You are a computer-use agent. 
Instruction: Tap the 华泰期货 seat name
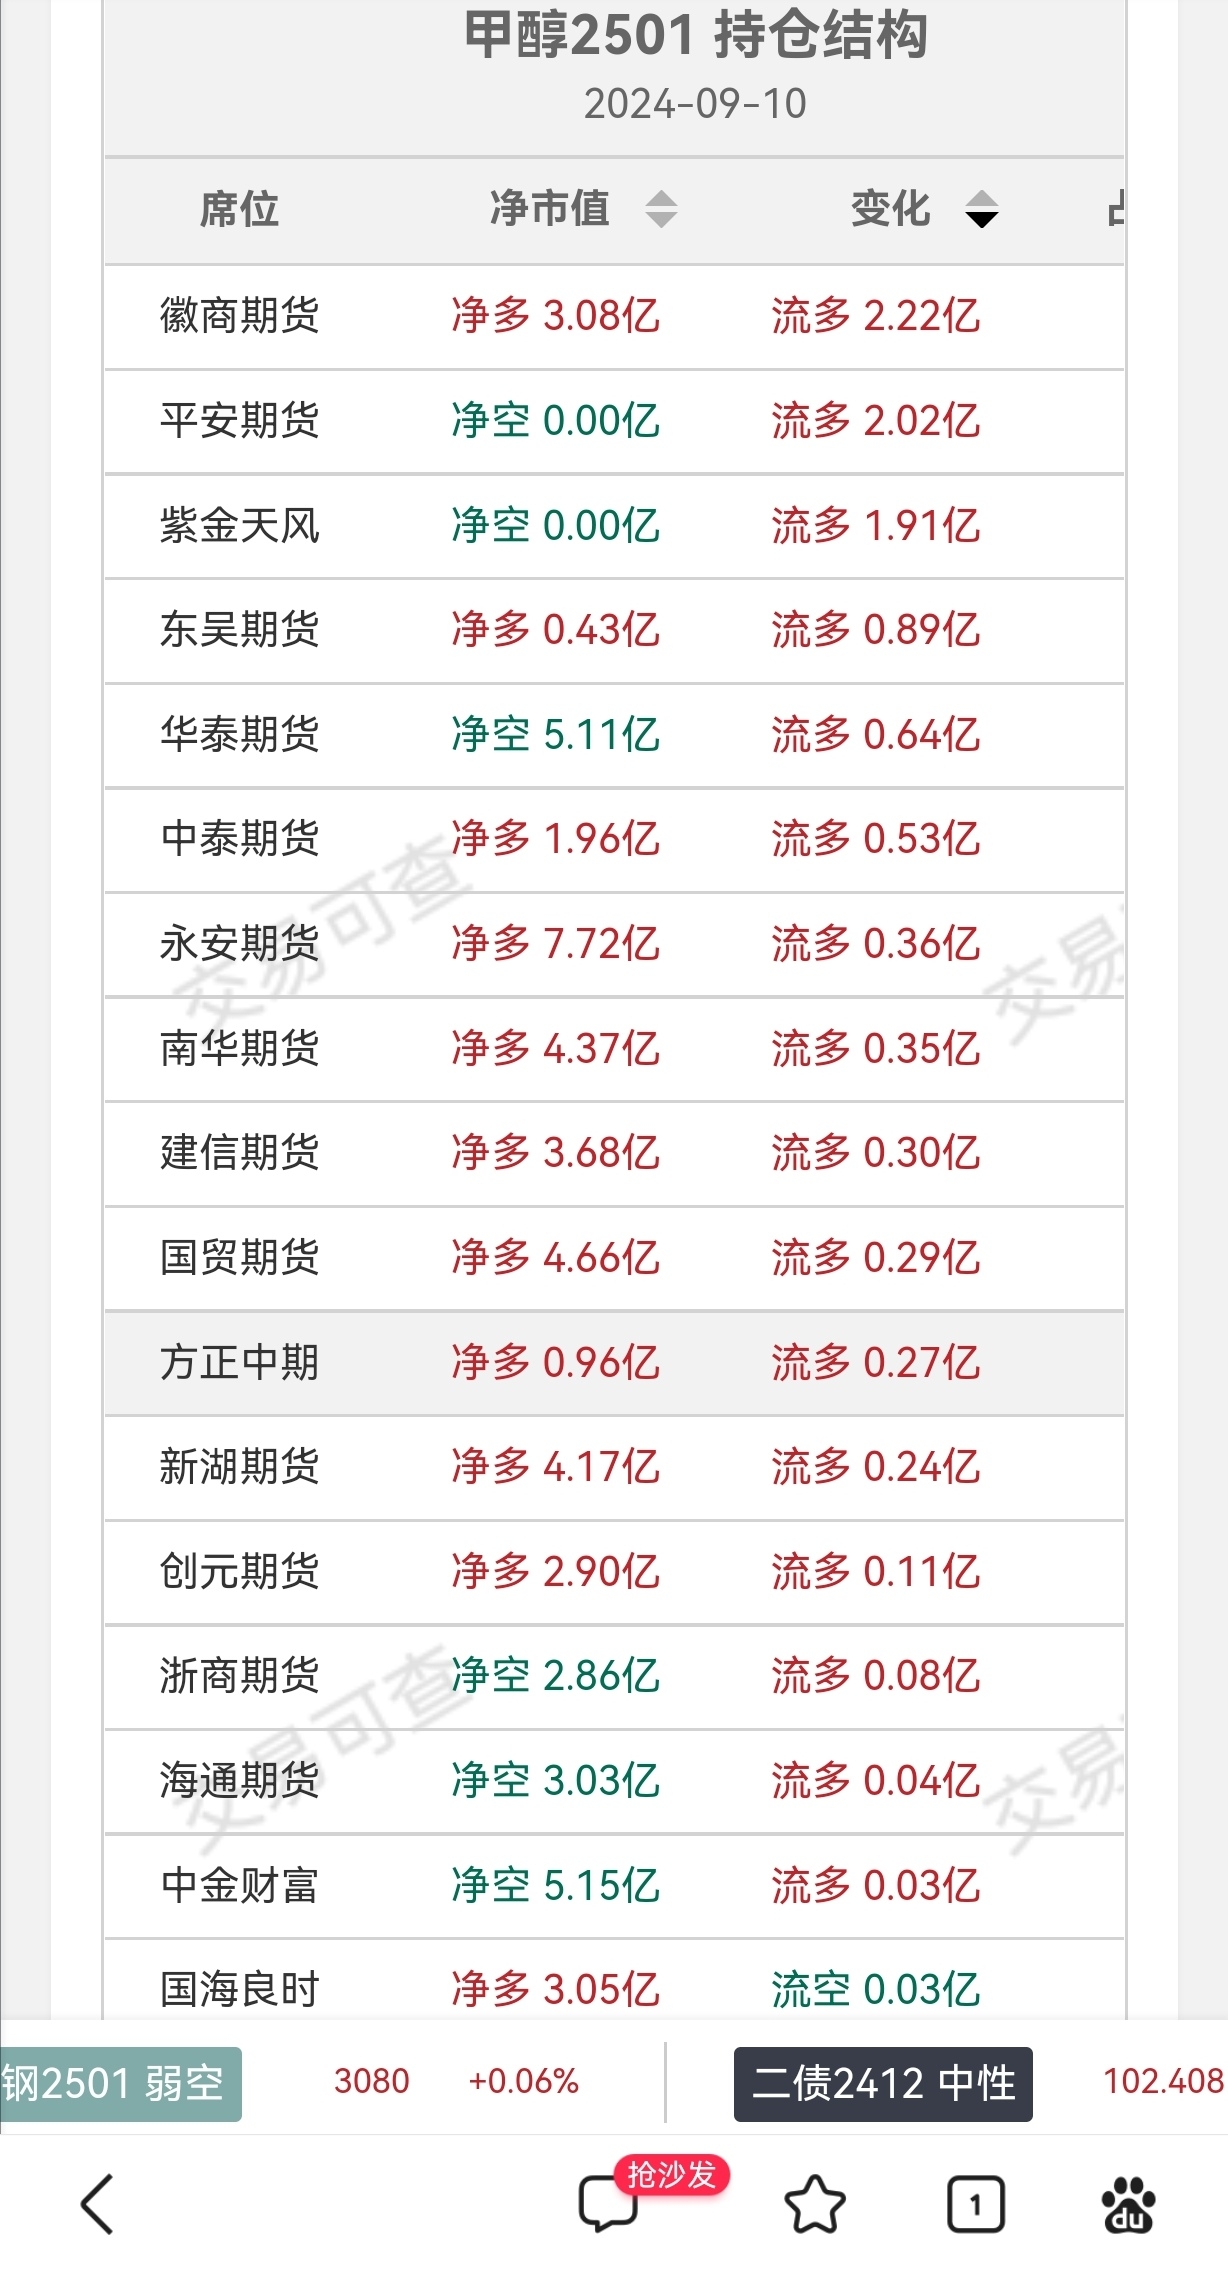(x=240, y=735)
